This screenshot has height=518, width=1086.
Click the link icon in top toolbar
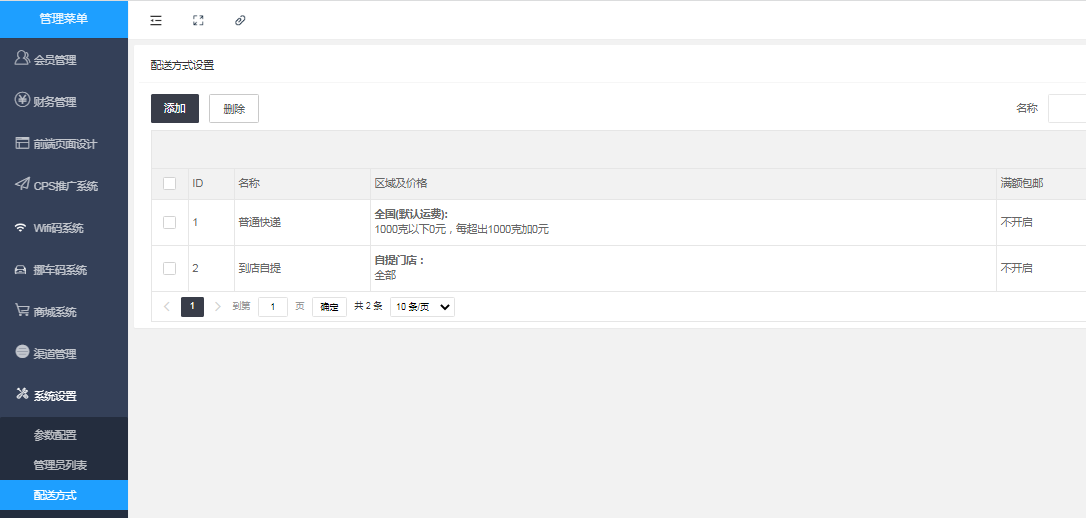coord(240,20)
